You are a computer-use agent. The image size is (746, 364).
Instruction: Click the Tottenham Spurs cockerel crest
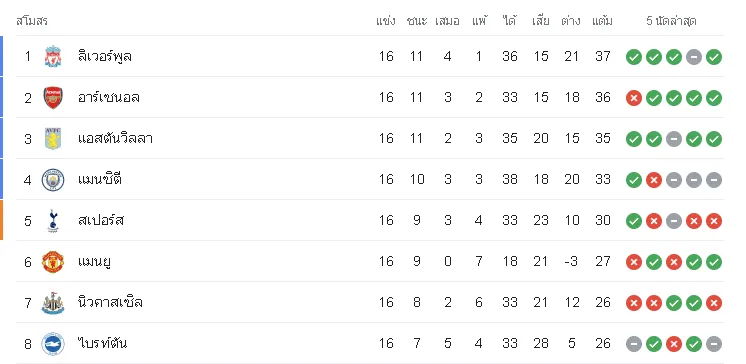(x=53, y=221)
